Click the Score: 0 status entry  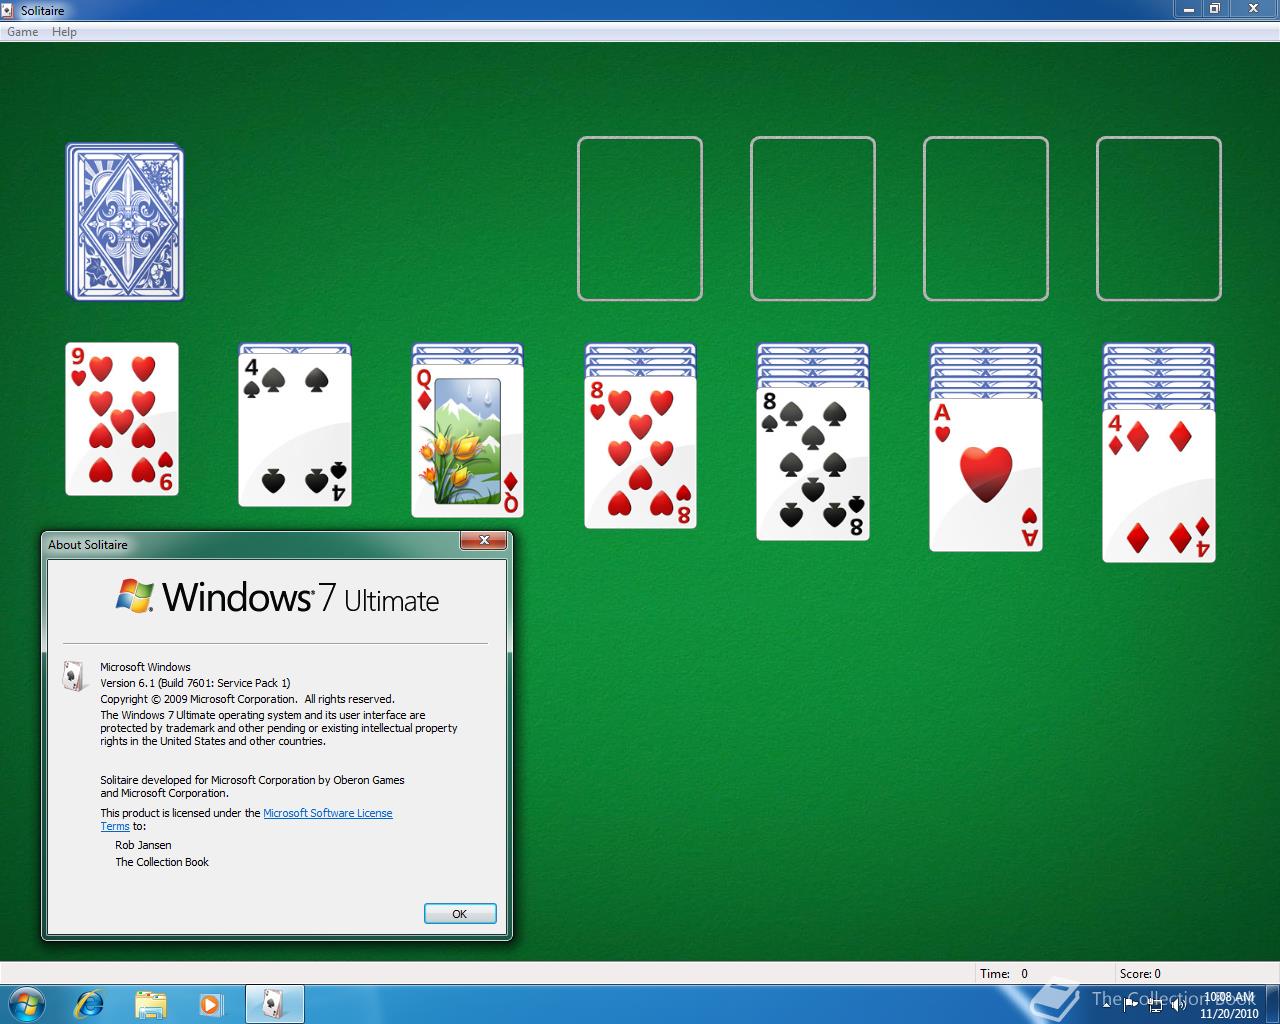[x=1140, y=973]
